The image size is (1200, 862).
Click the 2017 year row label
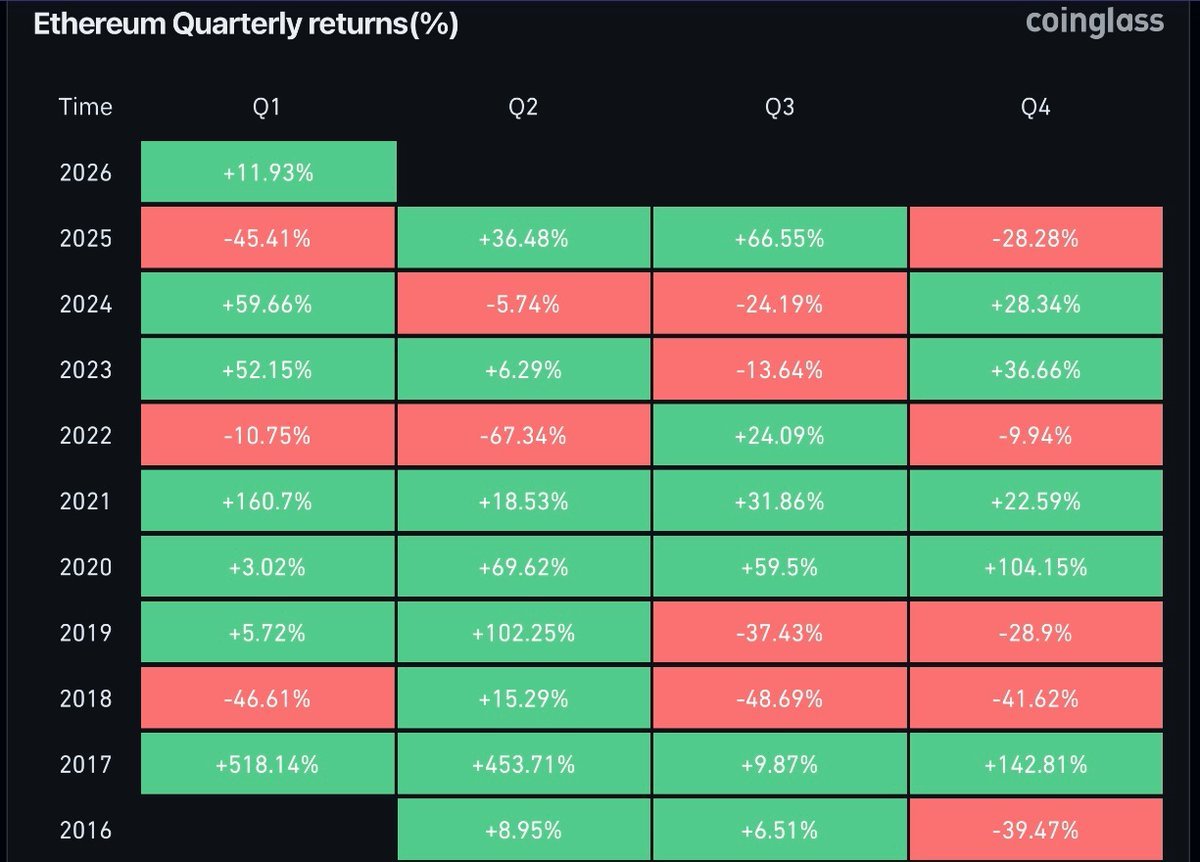(85, 765)
